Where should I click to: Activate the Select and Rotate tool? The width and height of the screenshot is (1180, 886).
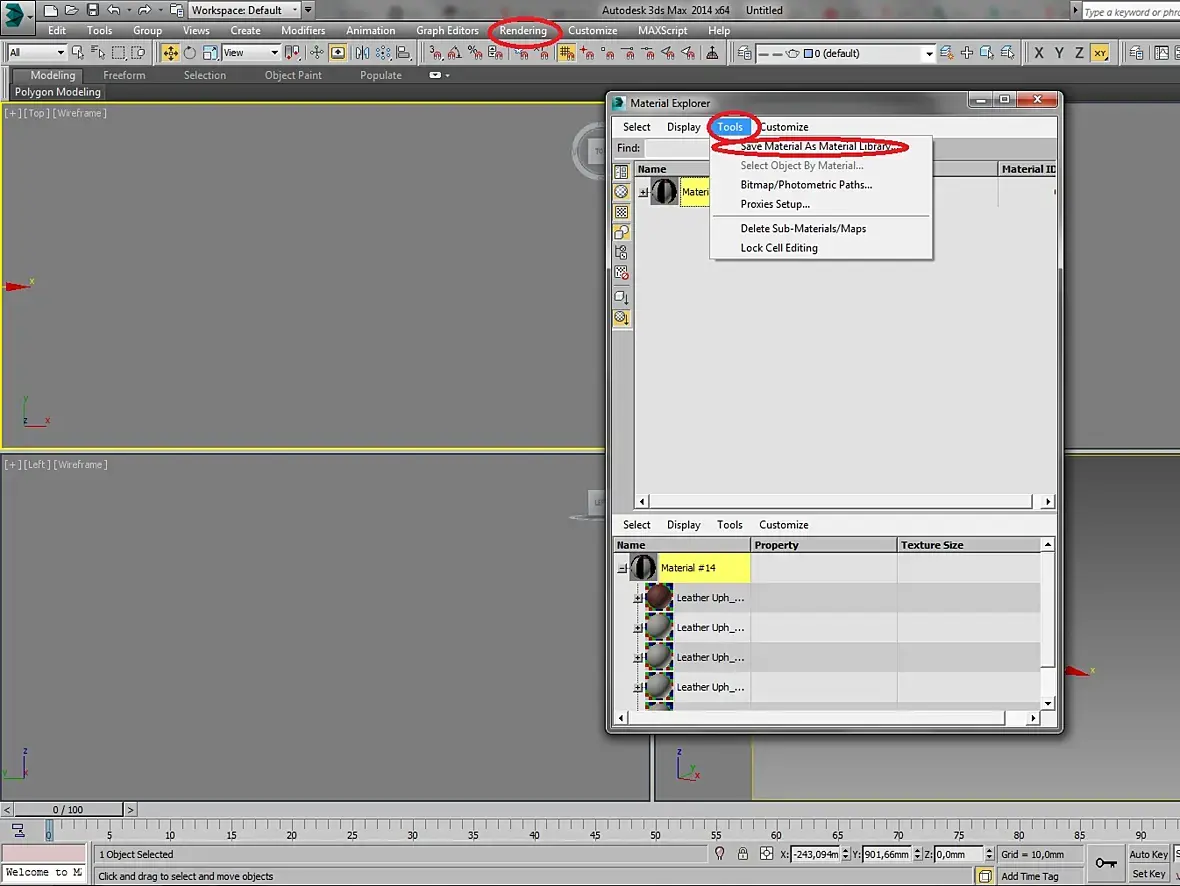190,53
